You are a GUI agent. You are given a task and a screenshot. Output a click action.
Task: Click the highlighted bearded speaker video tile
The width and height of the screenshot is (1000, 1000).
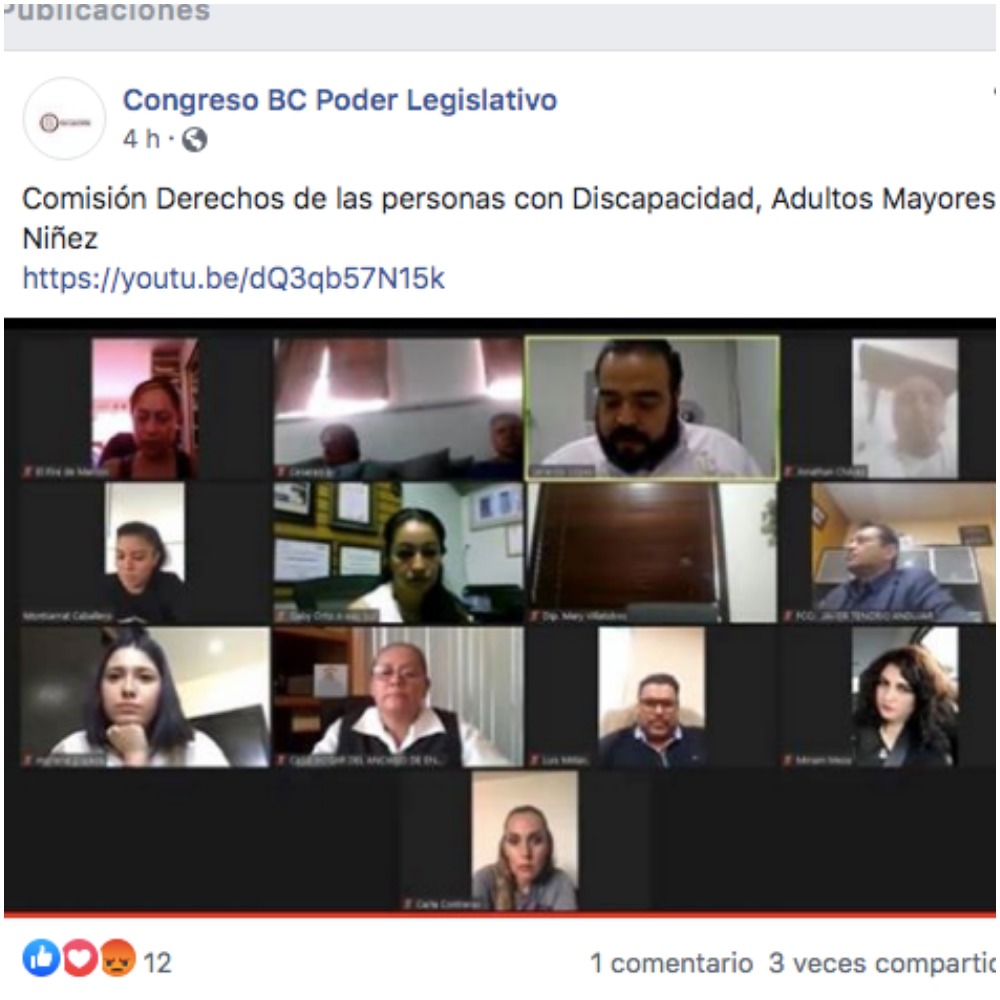point(651,408)
